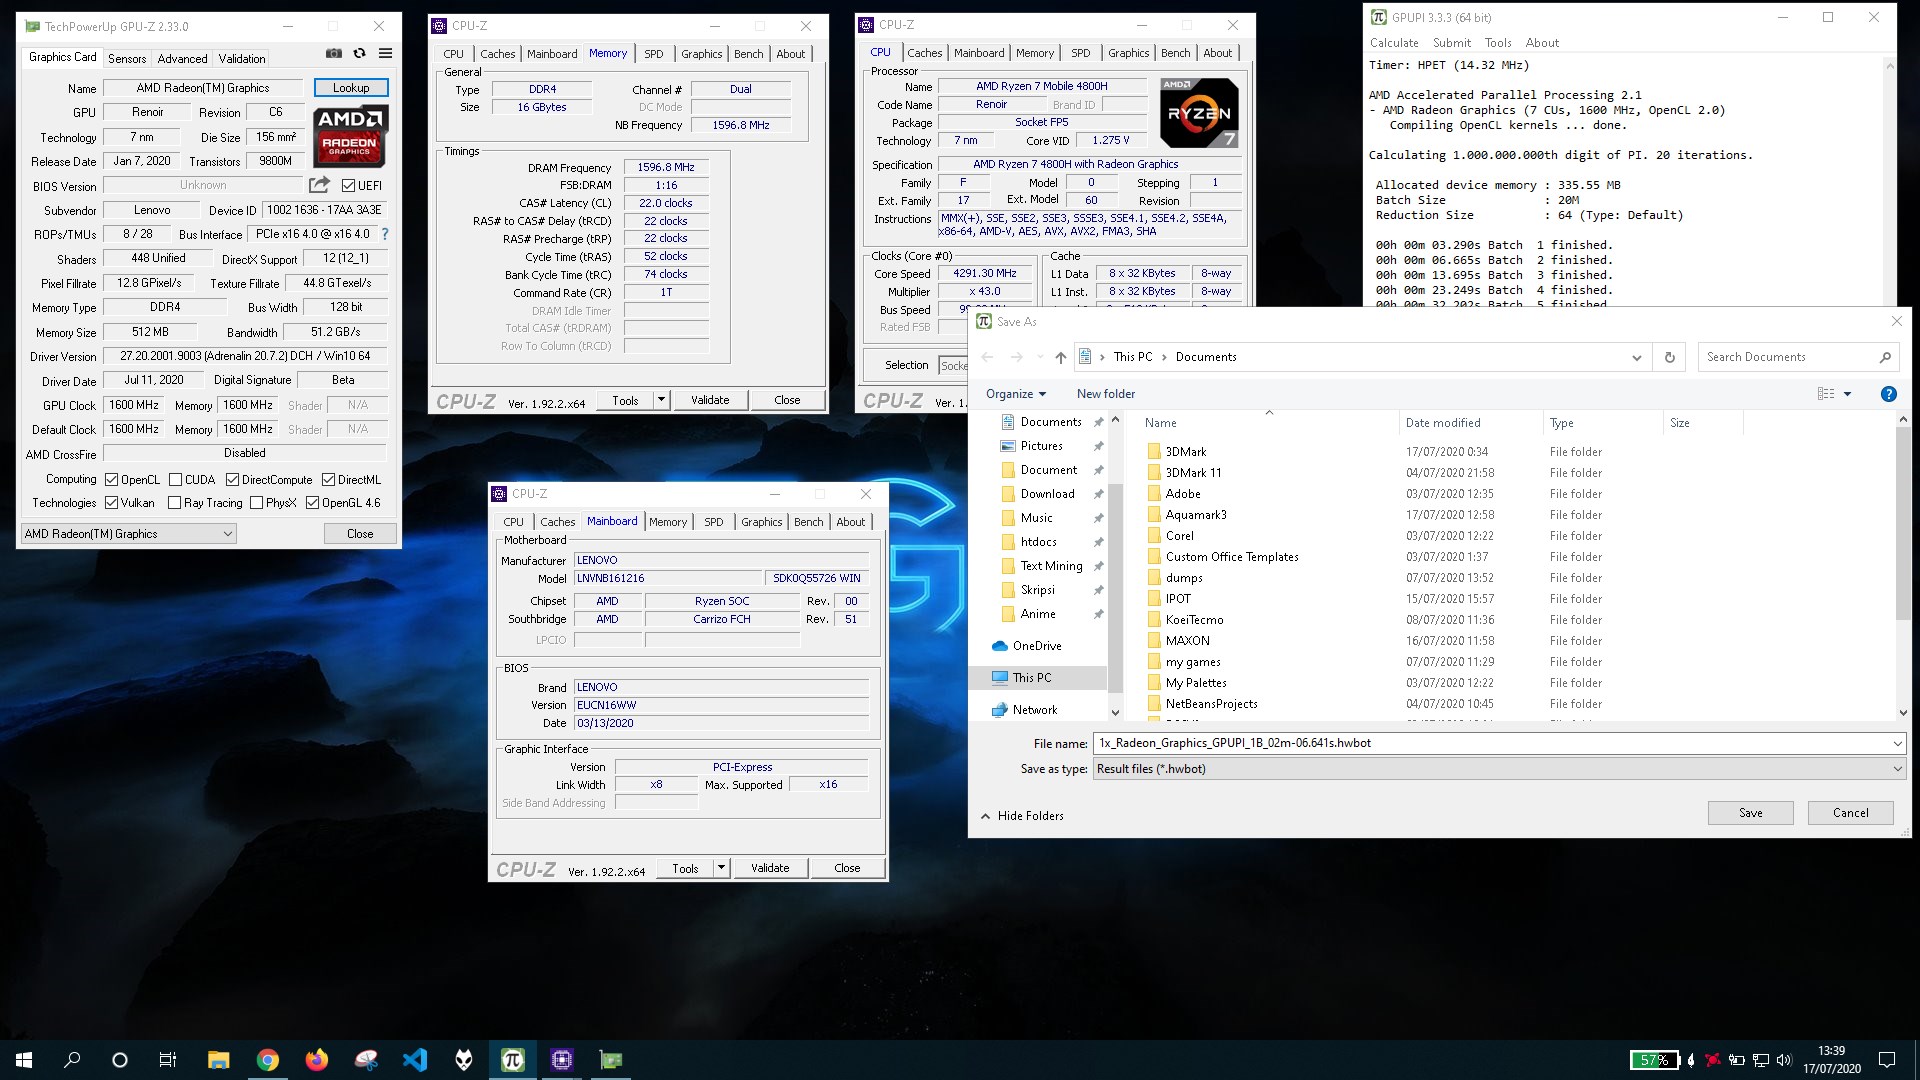1920x1080 pixels.
Task: Open File Explorer from the taskbar
Action: point(218,1060)
